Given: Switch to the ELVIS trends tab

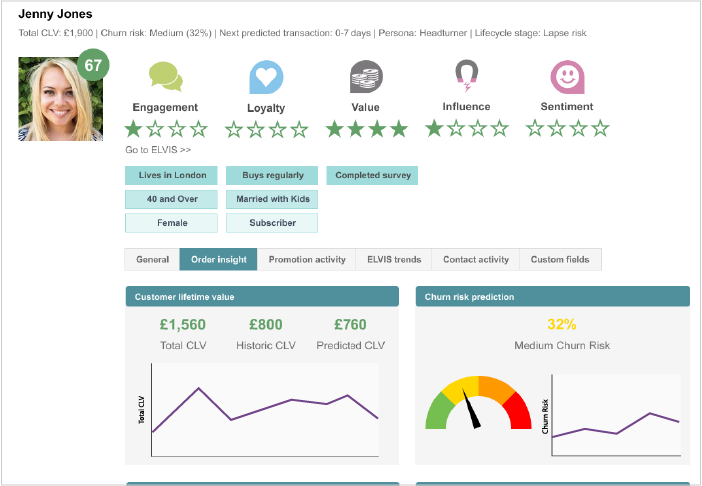Looking at the screenshot, I should [x=394, y=260].
